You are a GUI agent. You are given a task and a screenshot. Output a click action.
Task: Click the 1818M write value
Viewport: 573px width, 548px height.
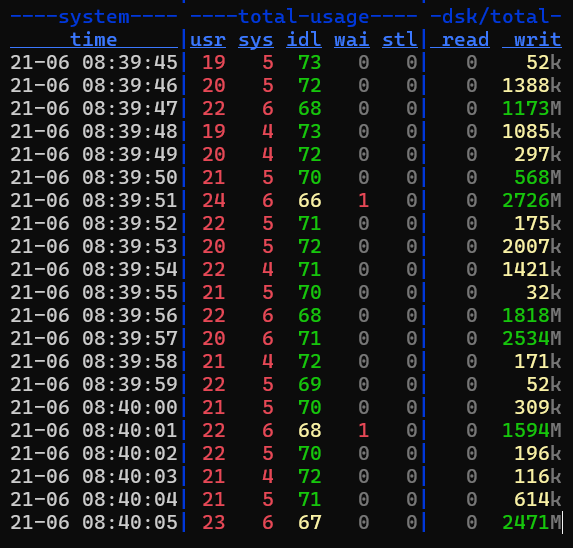click(532, 315)
